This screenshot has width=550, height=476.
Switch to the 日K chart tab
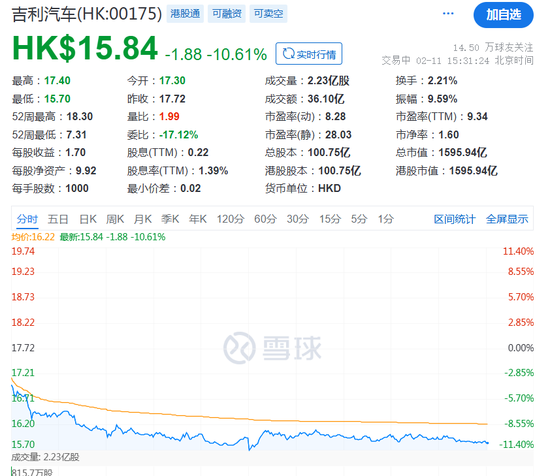tap(88, 219)
